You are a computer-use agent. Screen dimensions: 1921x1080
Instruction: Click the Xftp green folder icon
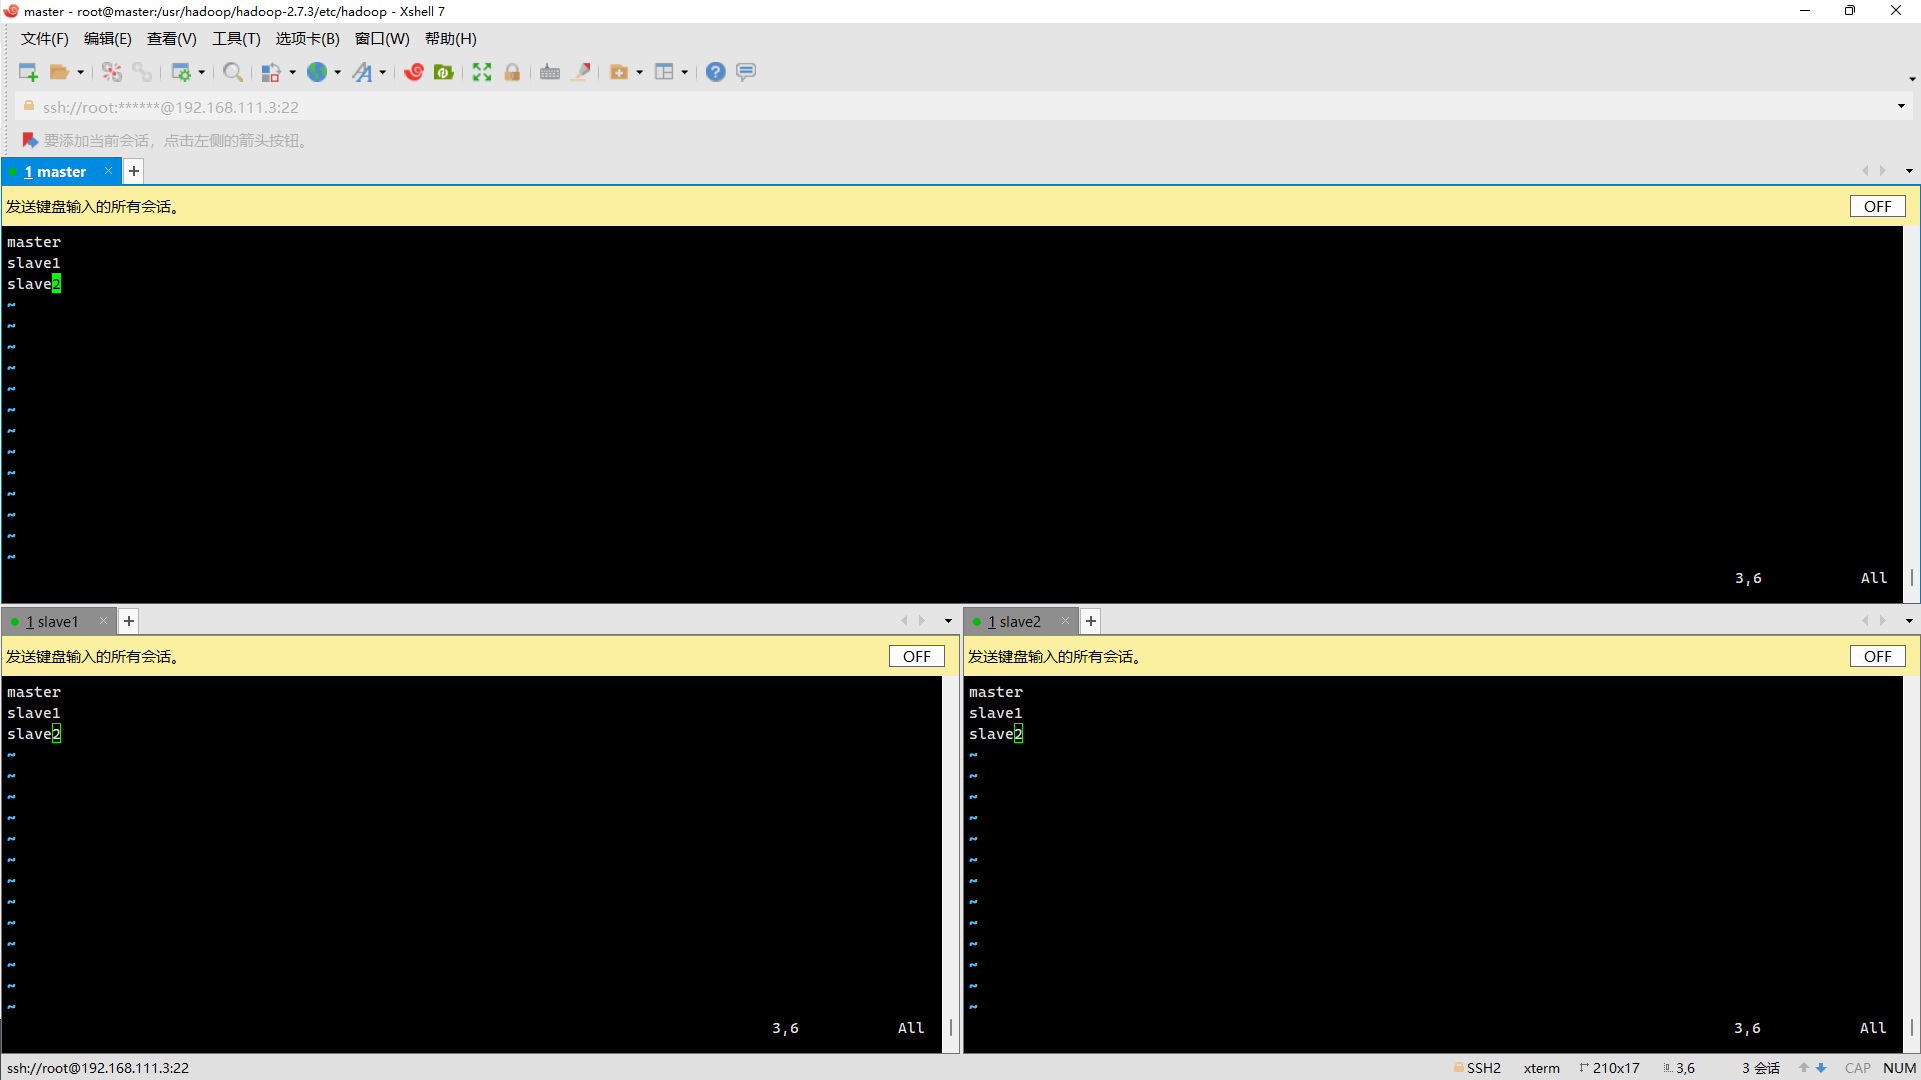point(444,72)
